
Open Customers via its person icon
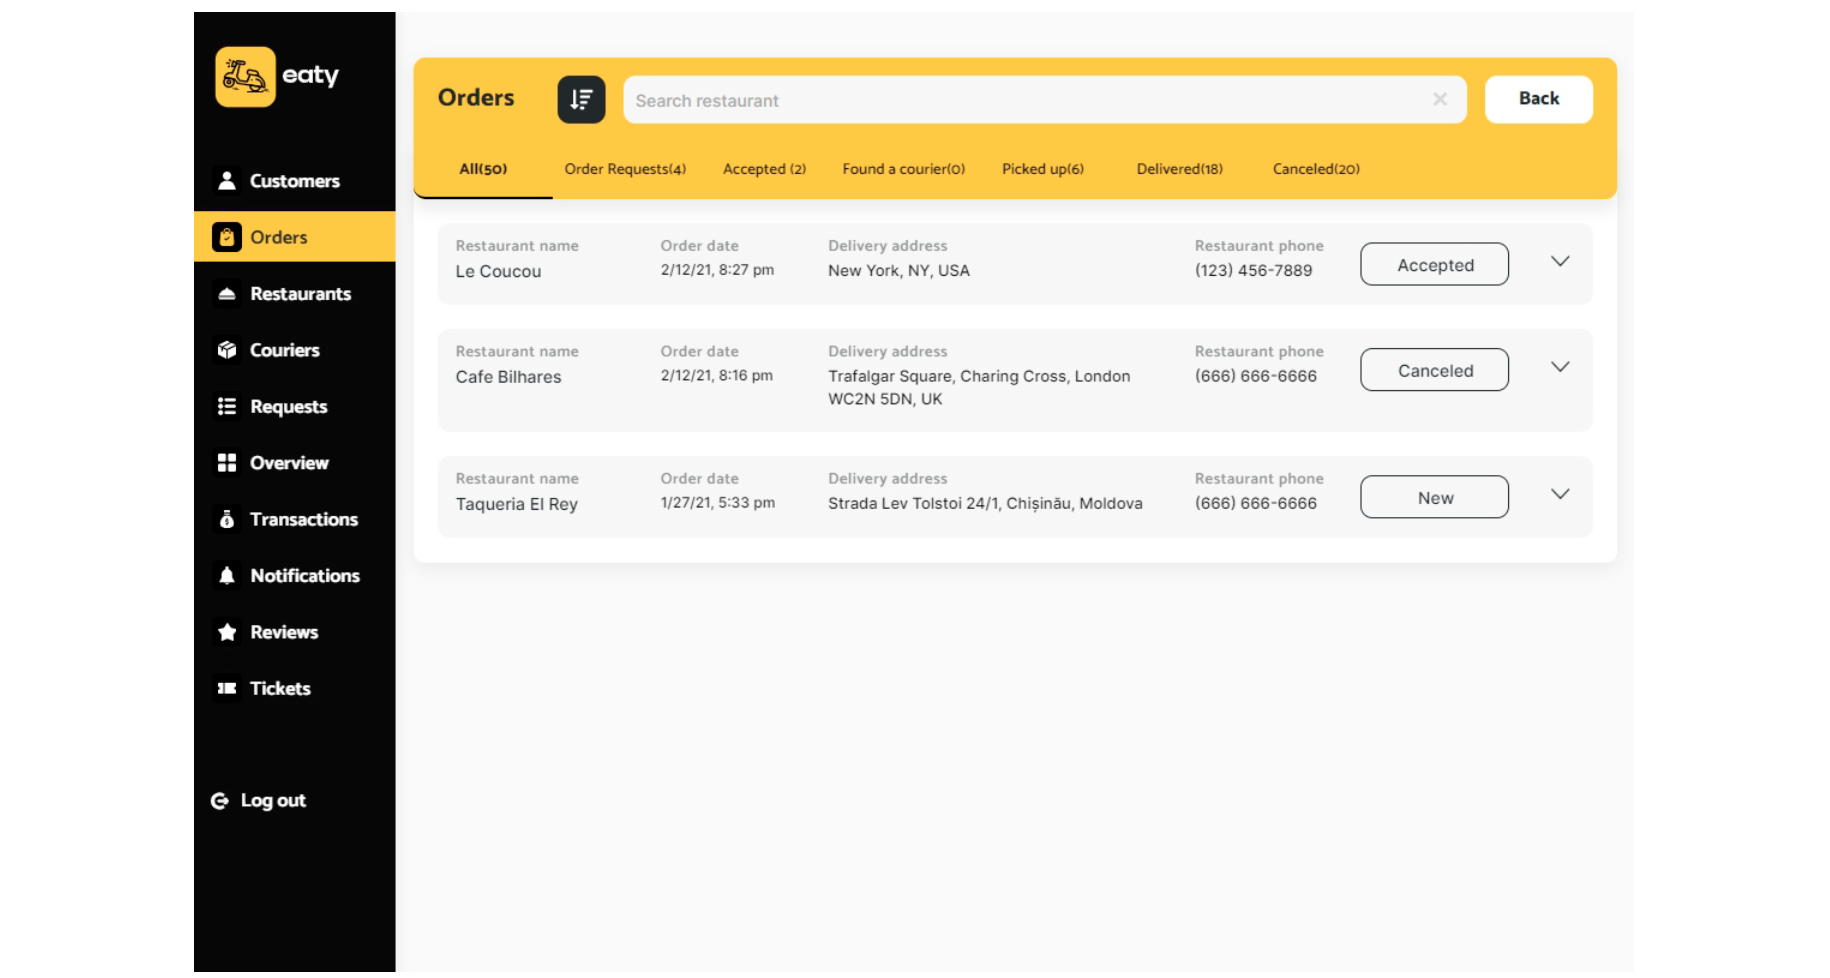[x=227, y=181]
